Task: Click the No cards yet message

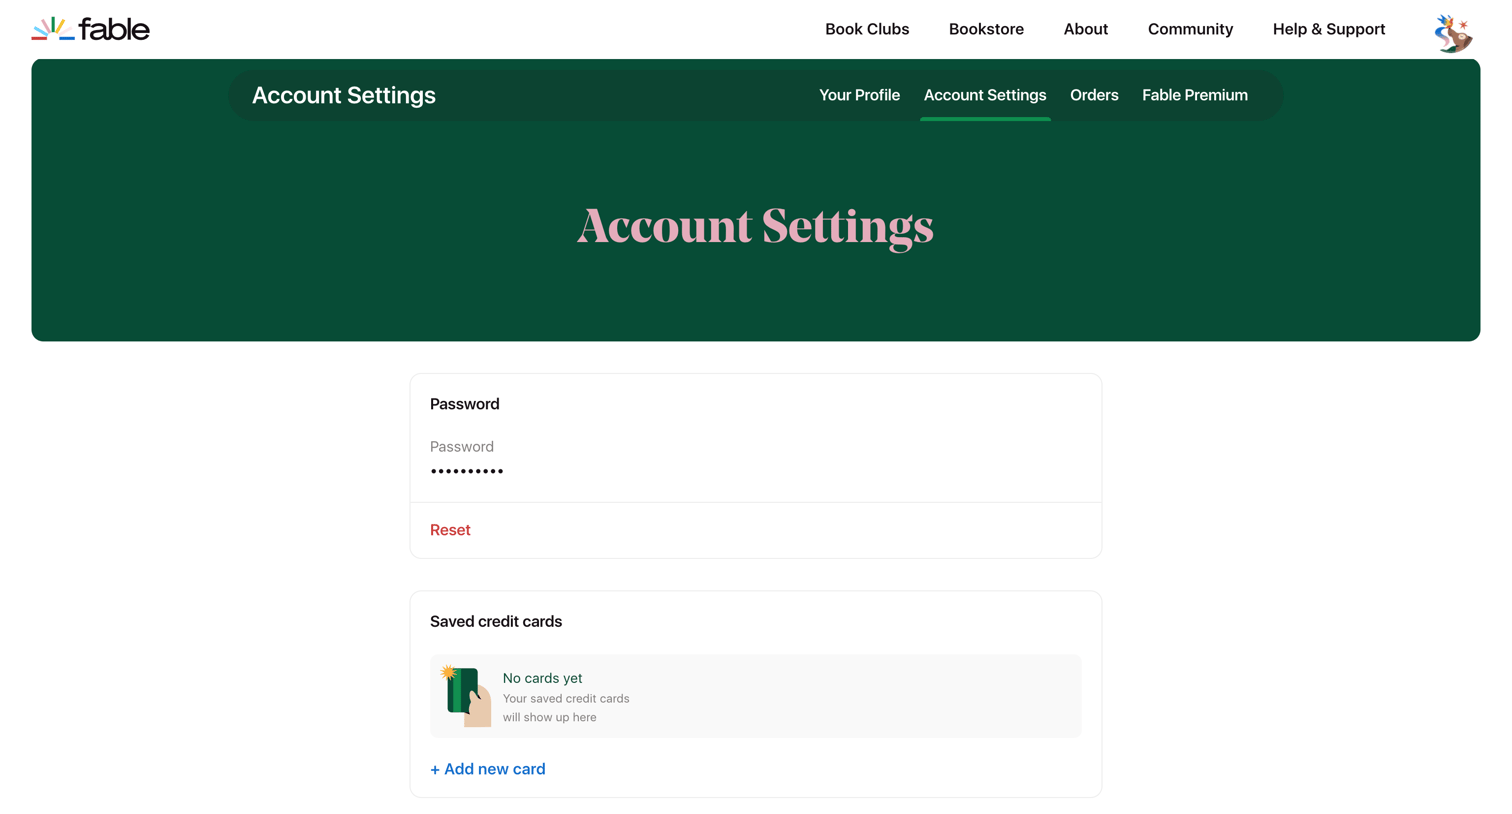Action: (x=542, y=678)
